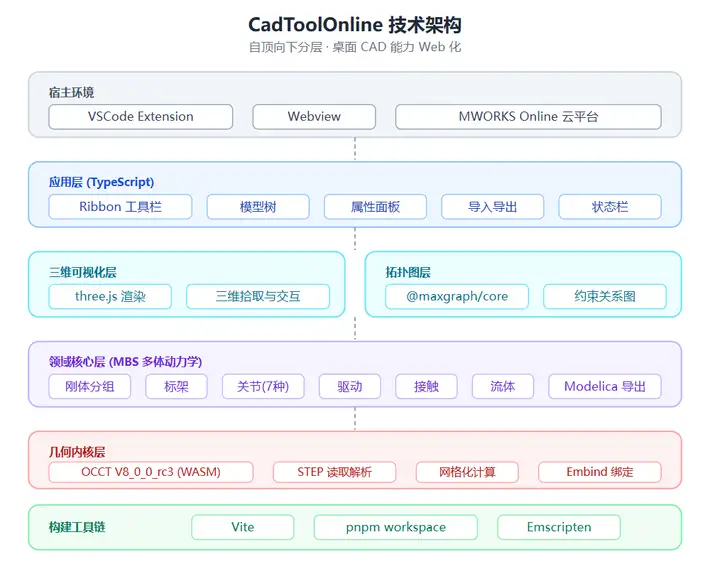
Task: Click the 构建工具链 heading
Action: (77, 527)
